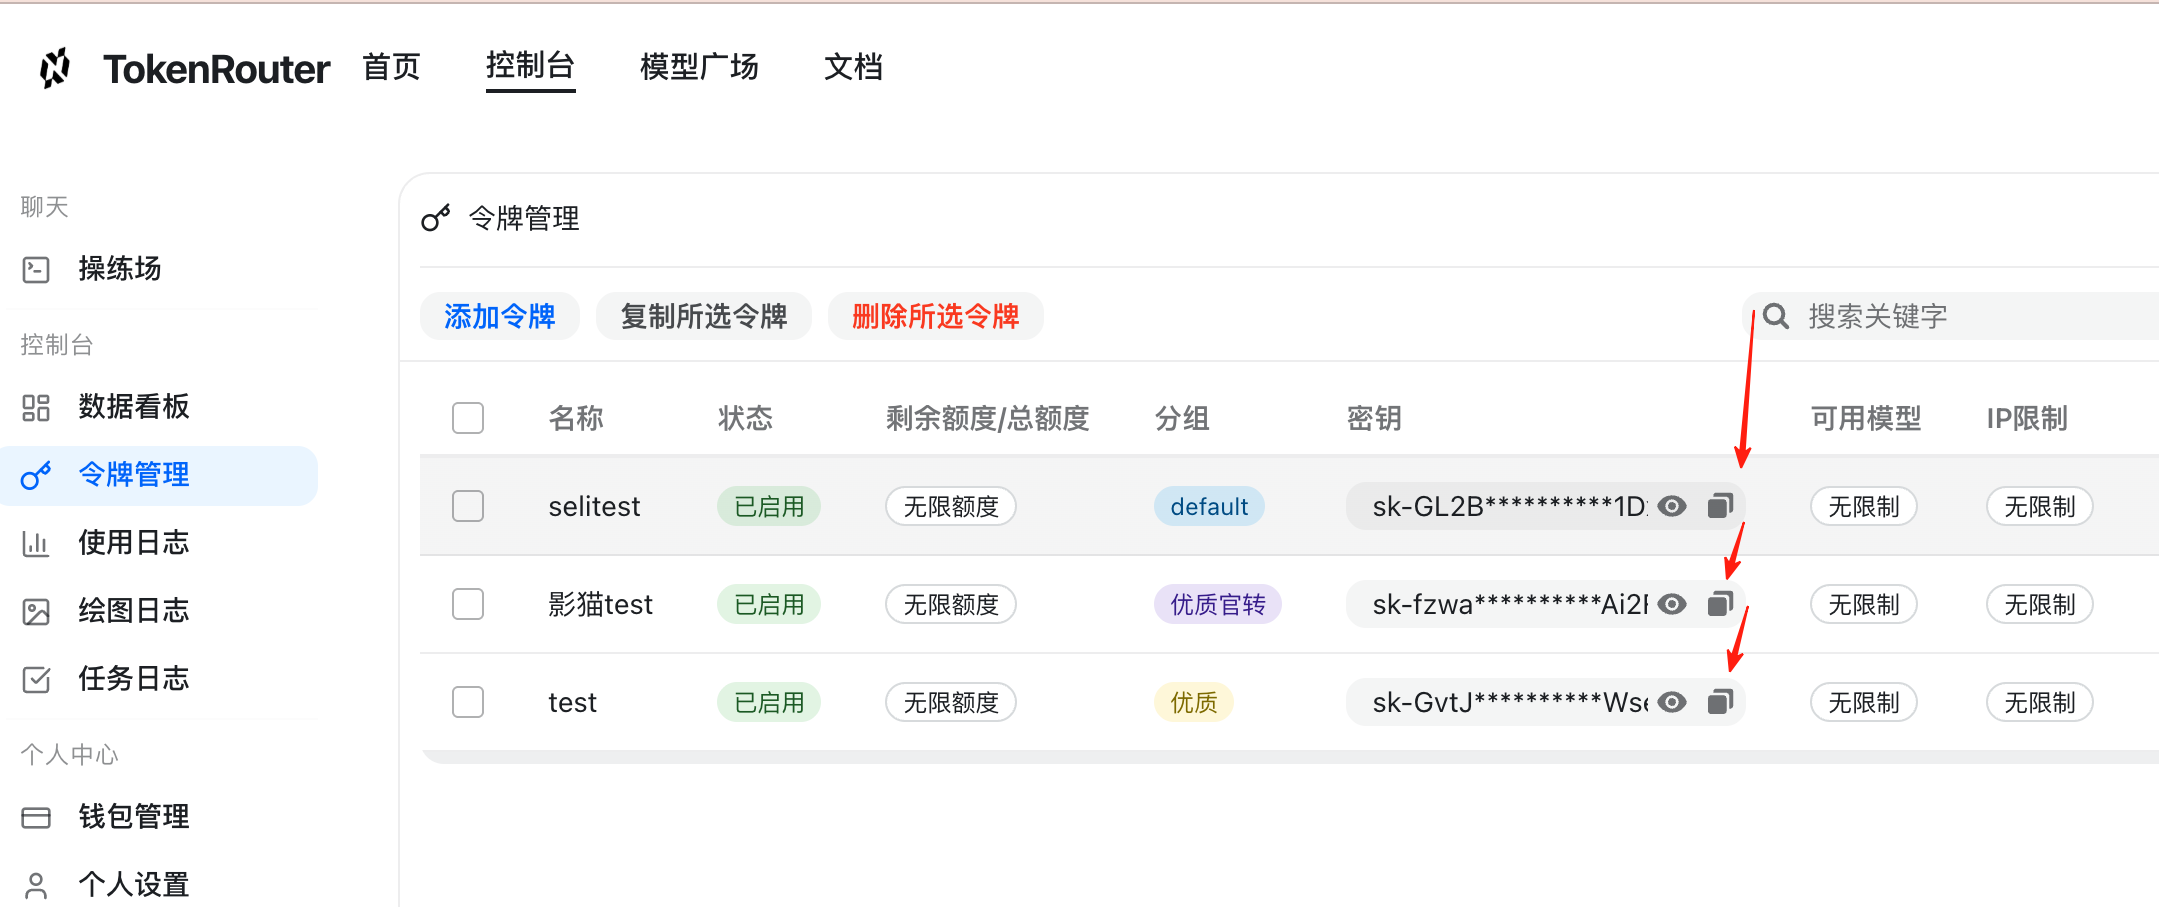This screenshot has height=908, width=2160.
Task: Click the 名称 column header
Action: click(x=576, y=418)
